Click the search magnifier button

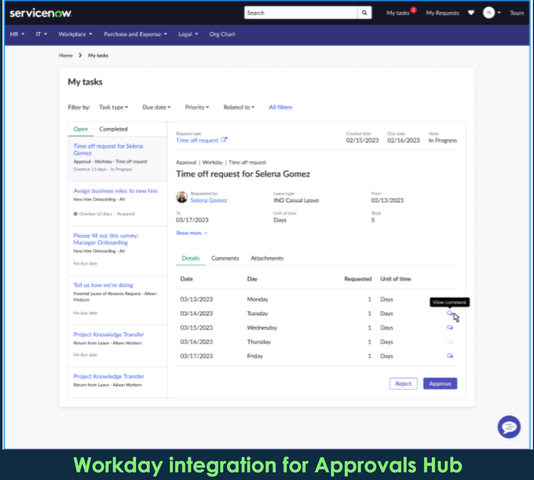[x=364, y=13]
